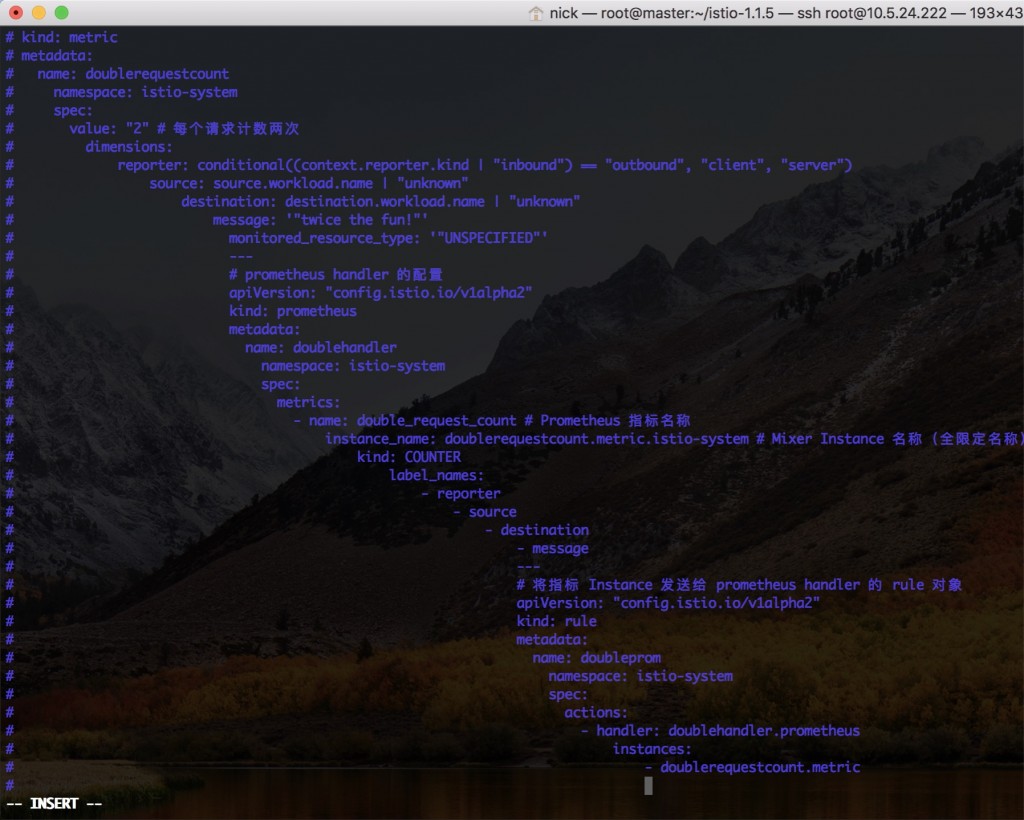The height and width of the screenshot is (820, 1024).
Task: Click the 'metrics:' line
Action: (308, 403)
